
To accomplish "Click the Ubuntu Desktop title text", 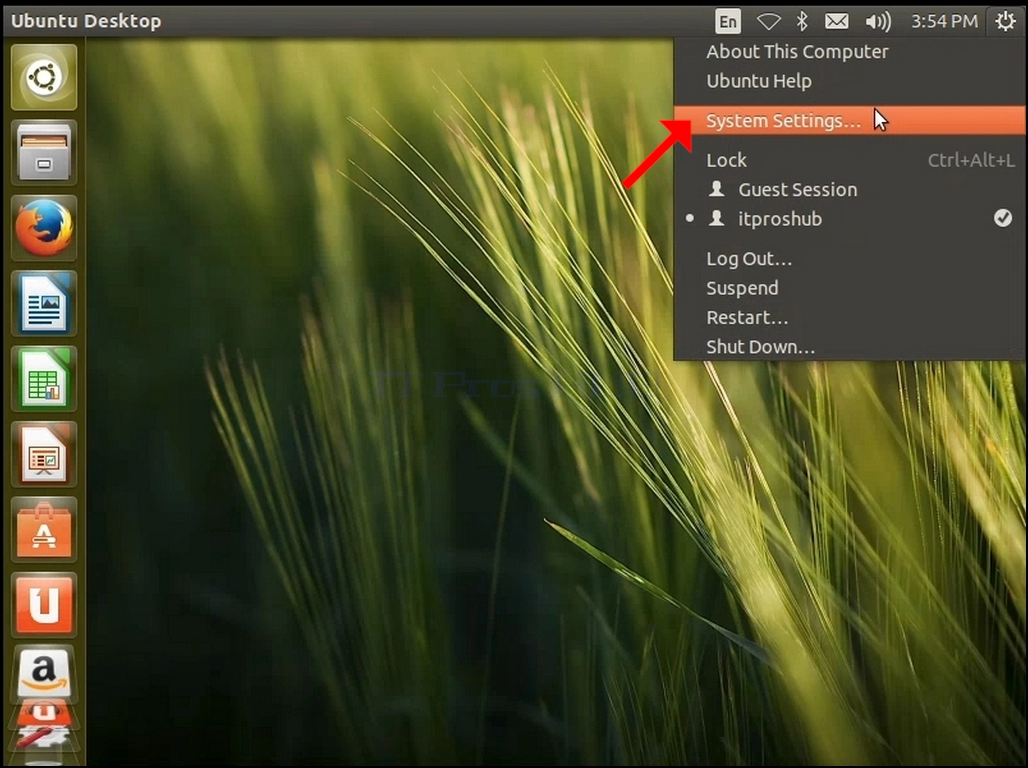I will 86,21.
